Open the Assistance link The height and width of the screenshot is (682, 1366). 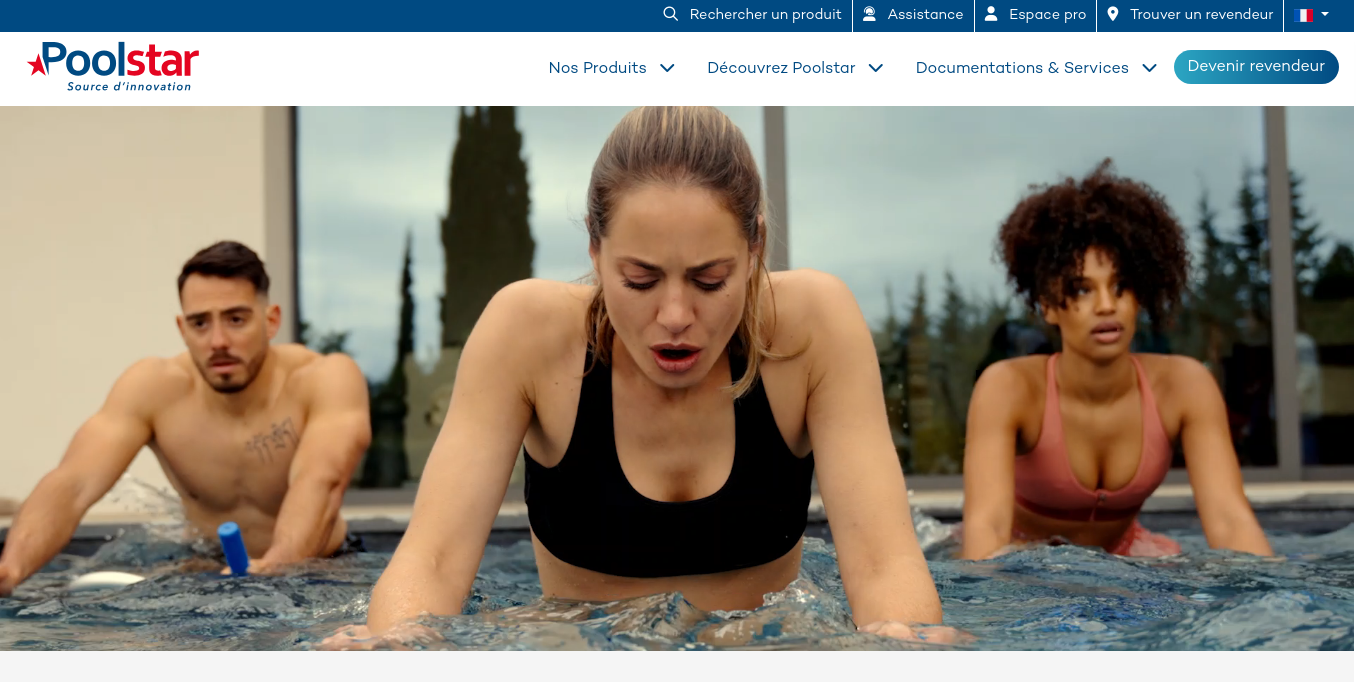coord(925,14)
